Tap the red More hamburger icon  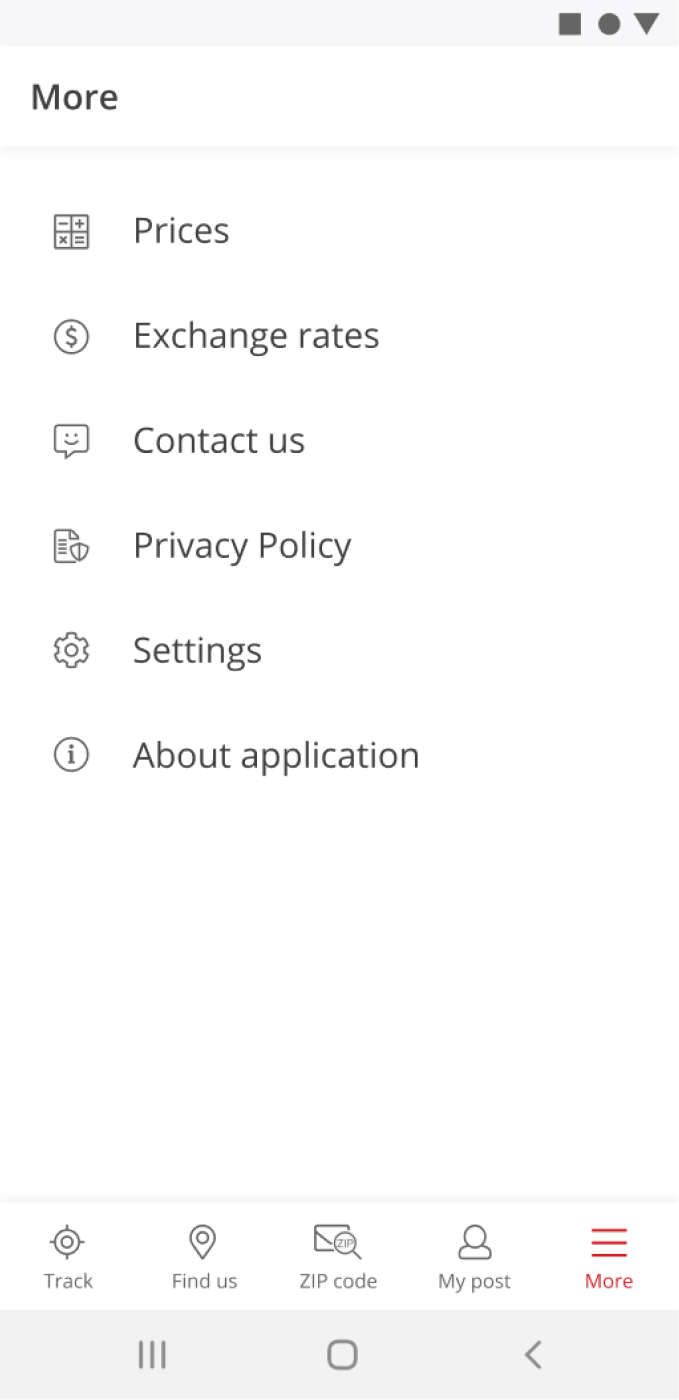(x=609, y=1242)
